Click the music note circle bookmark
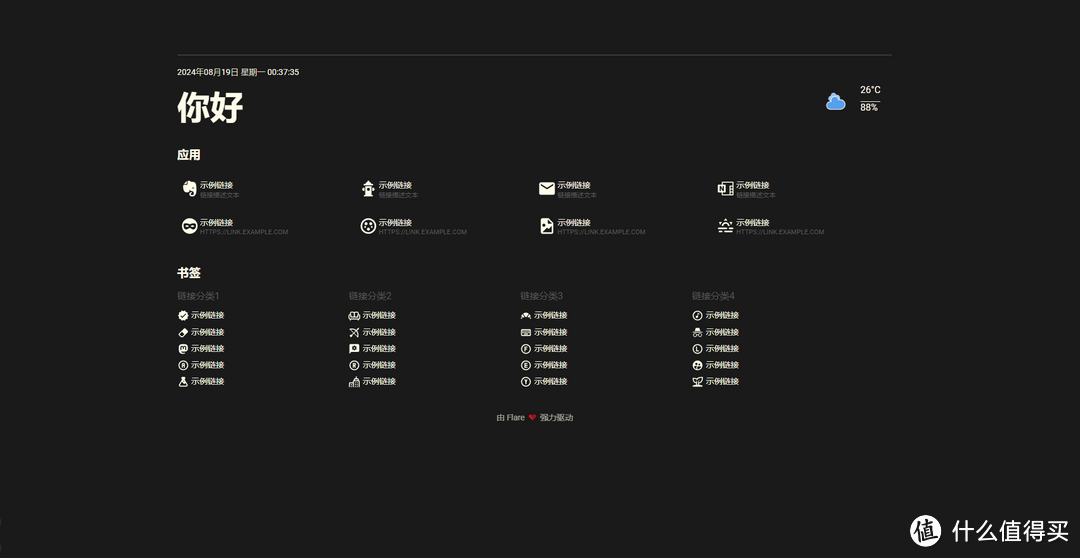Viewport: 1080px width, 558px height. 697,316
